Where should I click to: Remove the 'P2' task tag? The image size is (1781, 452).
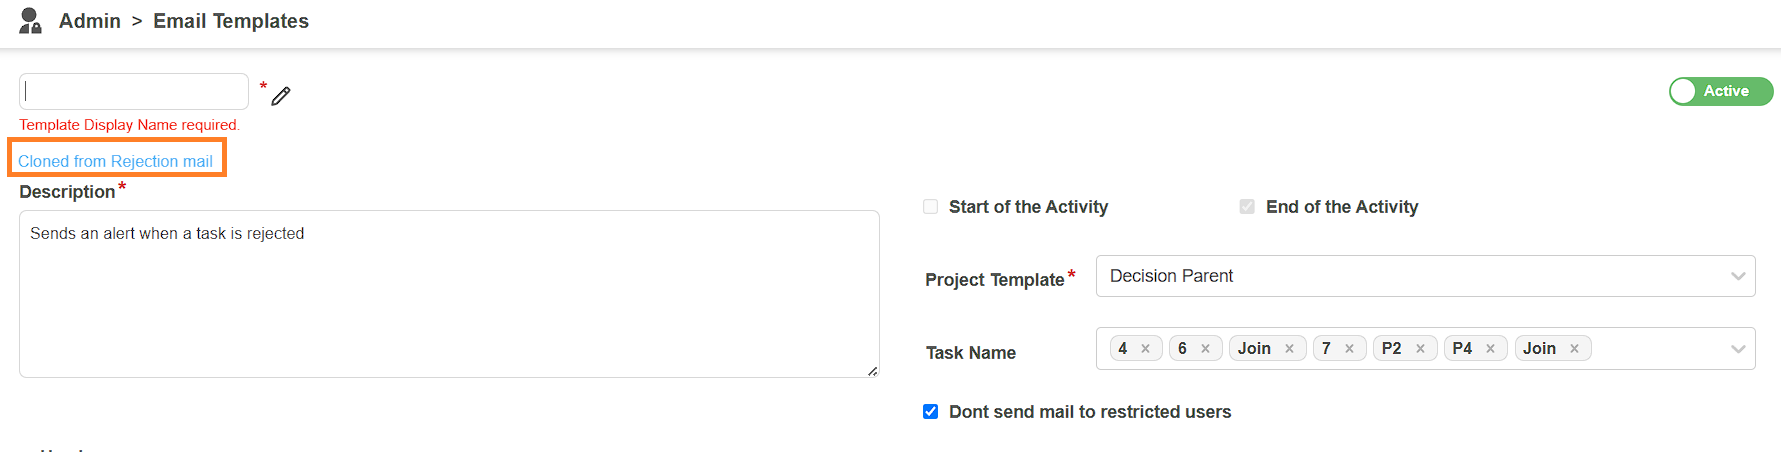[1420, 348]
